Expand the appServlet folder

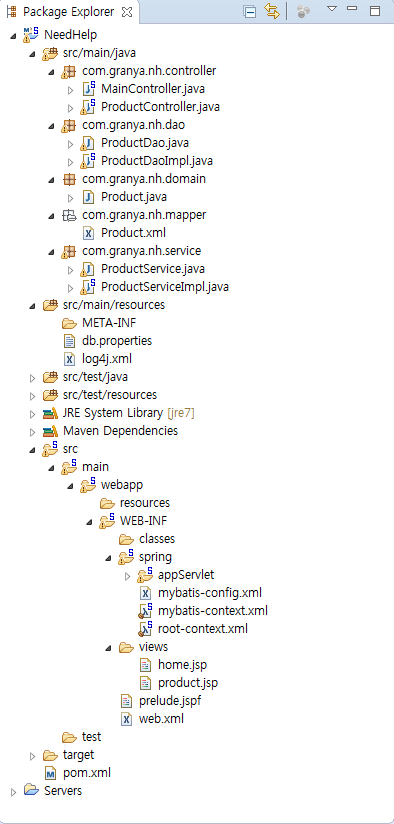(x=127, y=575)
